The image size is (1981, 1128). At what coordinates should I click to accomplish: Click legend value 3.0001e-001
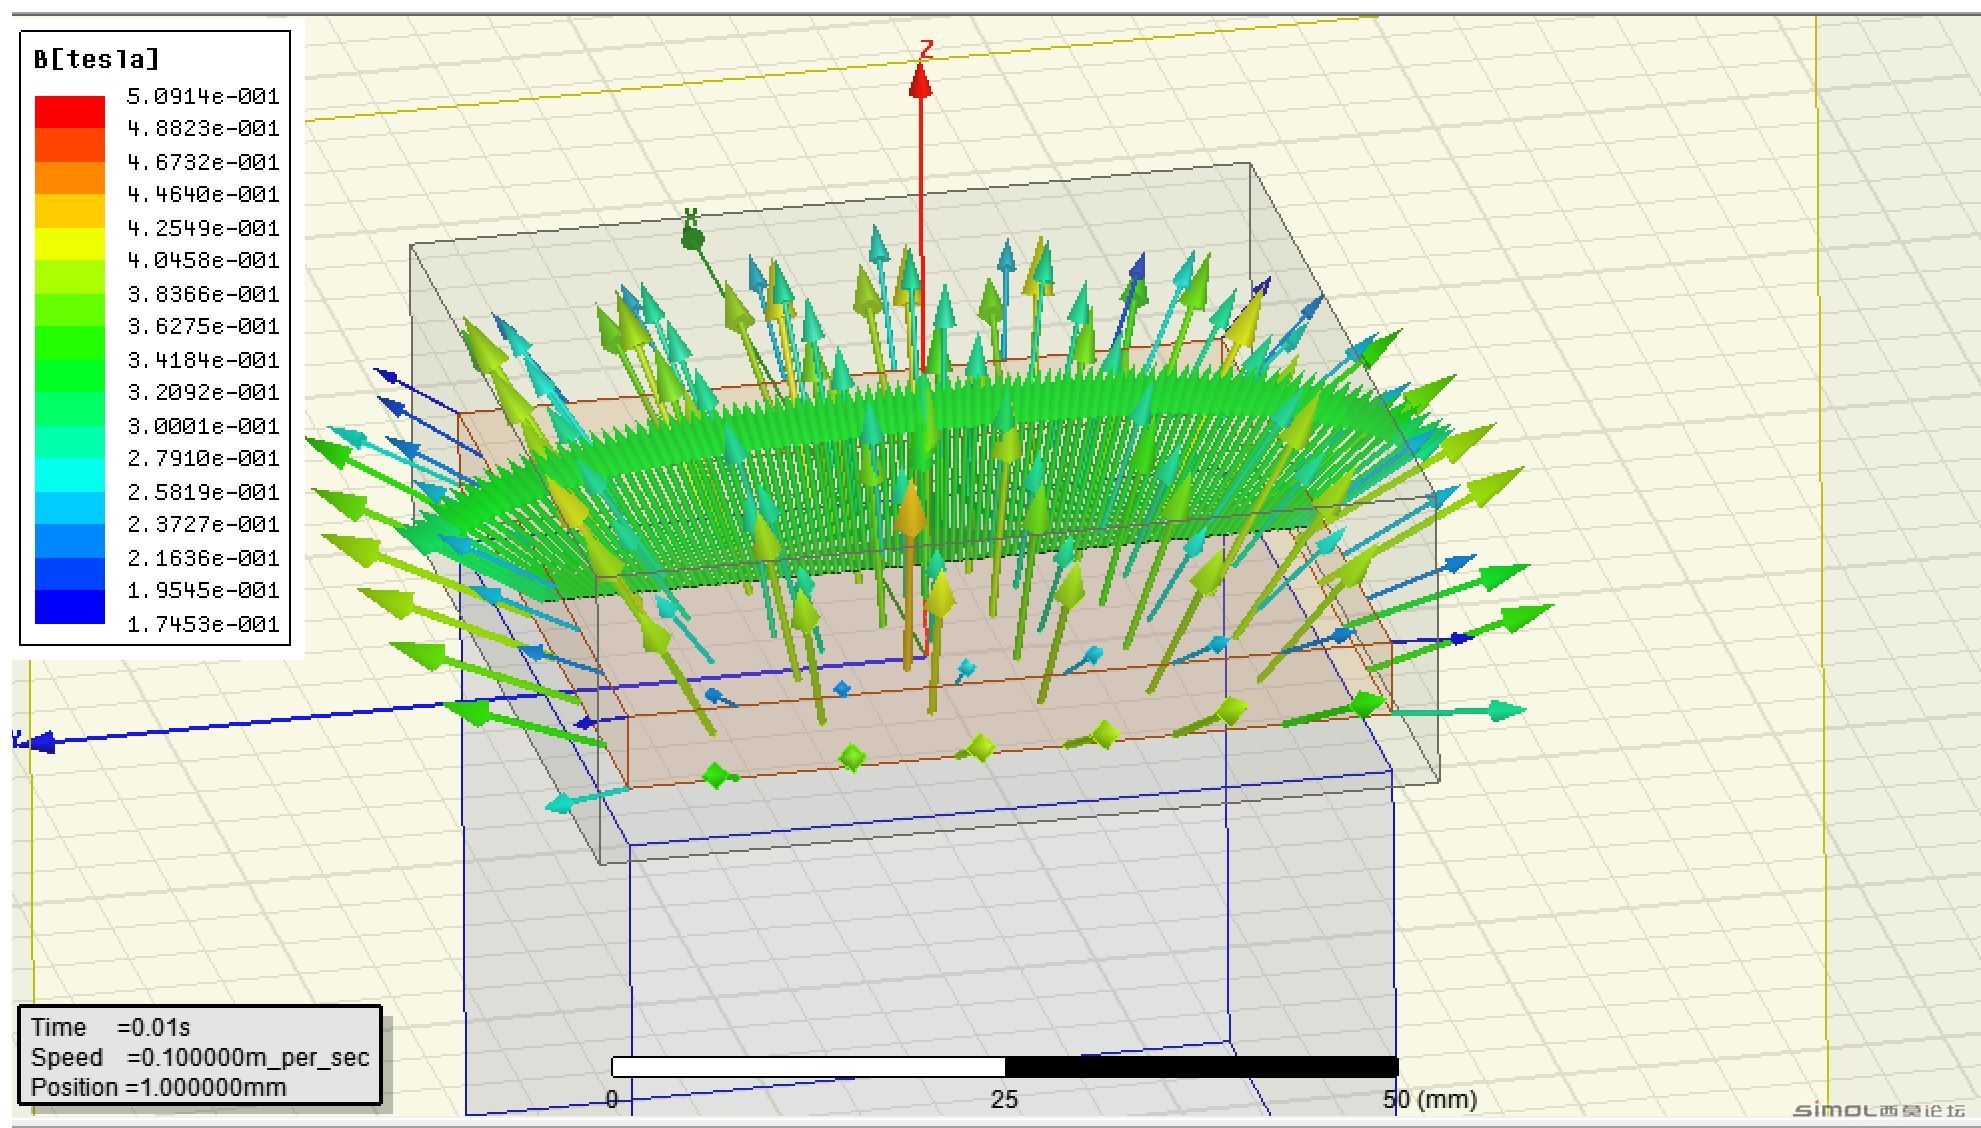(203, 426)
